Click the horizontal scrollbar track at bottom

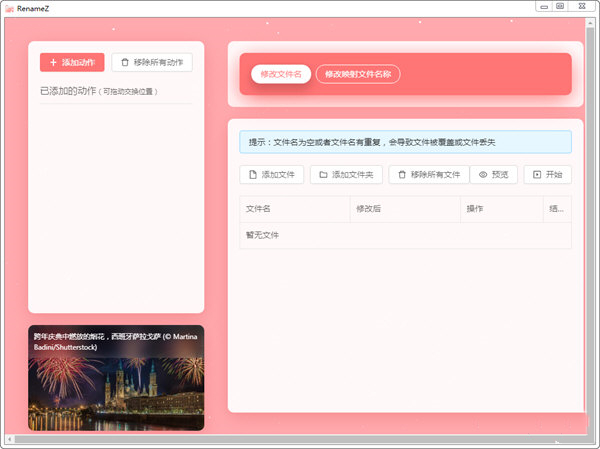tap(300, 440)
